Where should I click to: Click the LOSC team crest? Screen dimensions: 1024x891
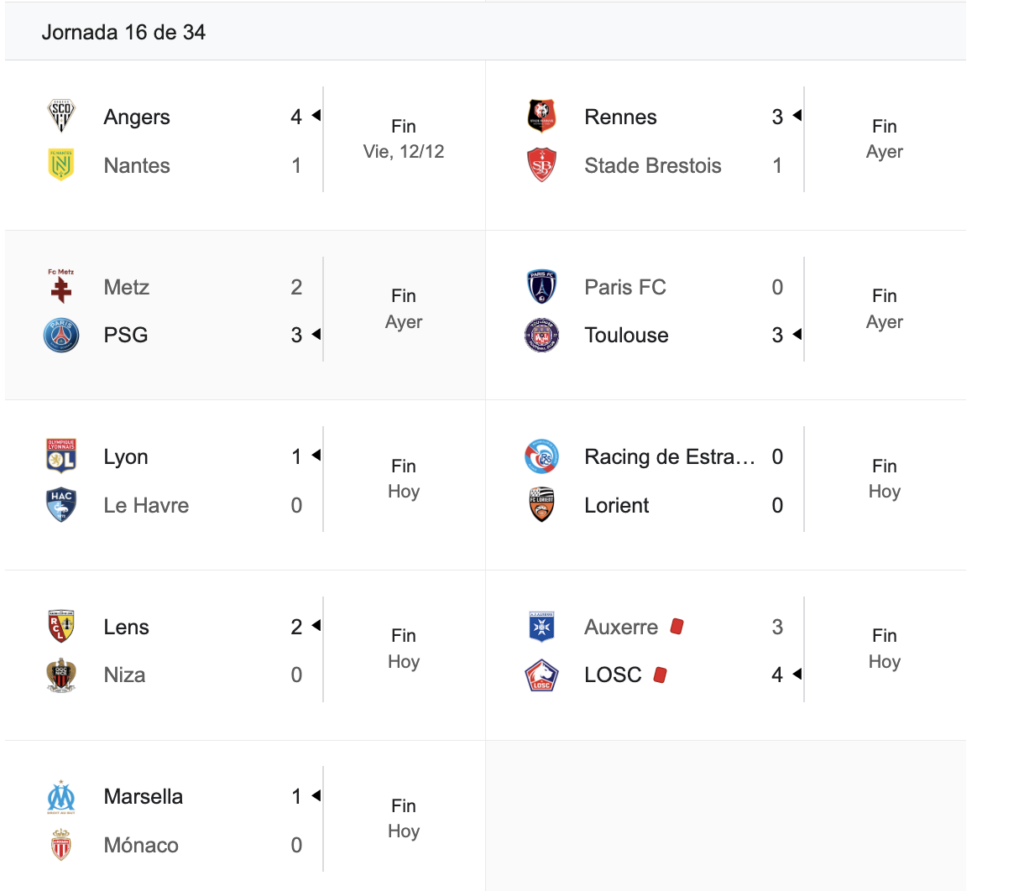542,676
